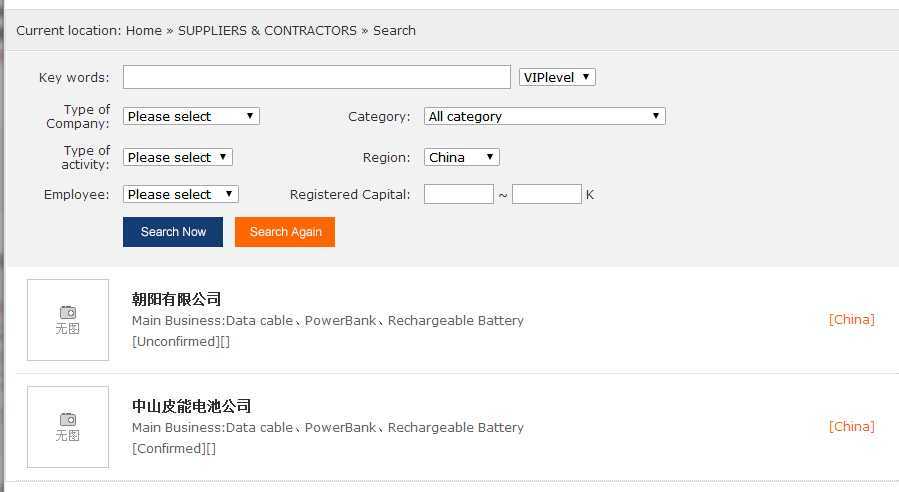Click the [China] tag on first result
This screenshot has height=492, width=899.
click(851, 319)
